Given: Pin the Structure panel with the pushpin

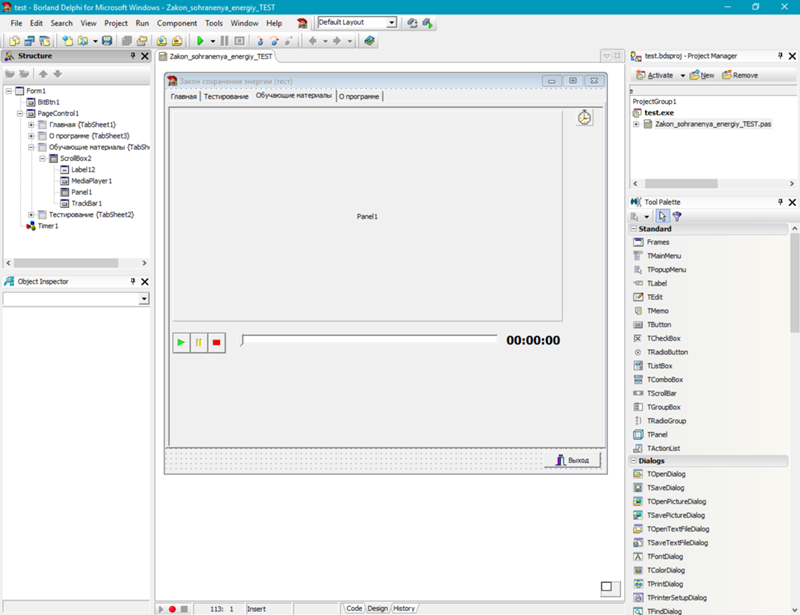Looking at the screenshot, I should (133, 57).
